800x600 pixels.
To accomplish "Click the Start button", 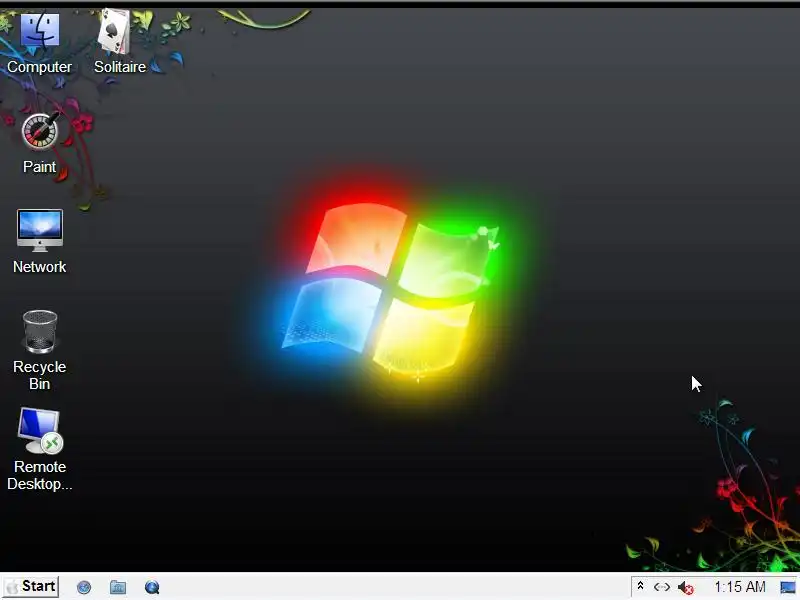I will click(31, 586).
